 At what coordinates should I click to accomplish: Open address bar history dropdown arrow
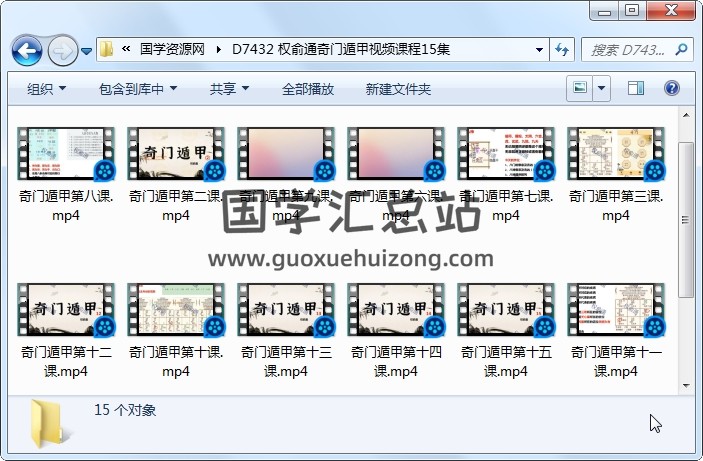539,49
